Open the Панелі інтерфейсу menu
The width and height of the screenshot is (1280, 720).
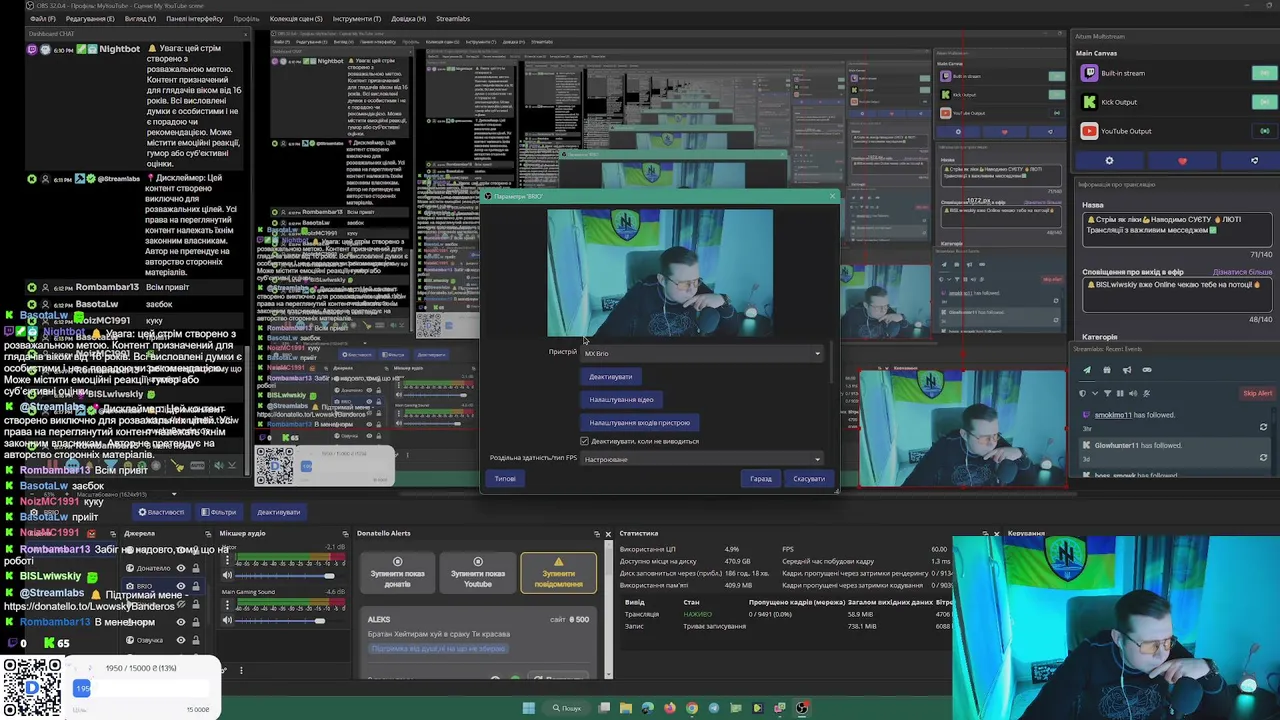(195, 19)
